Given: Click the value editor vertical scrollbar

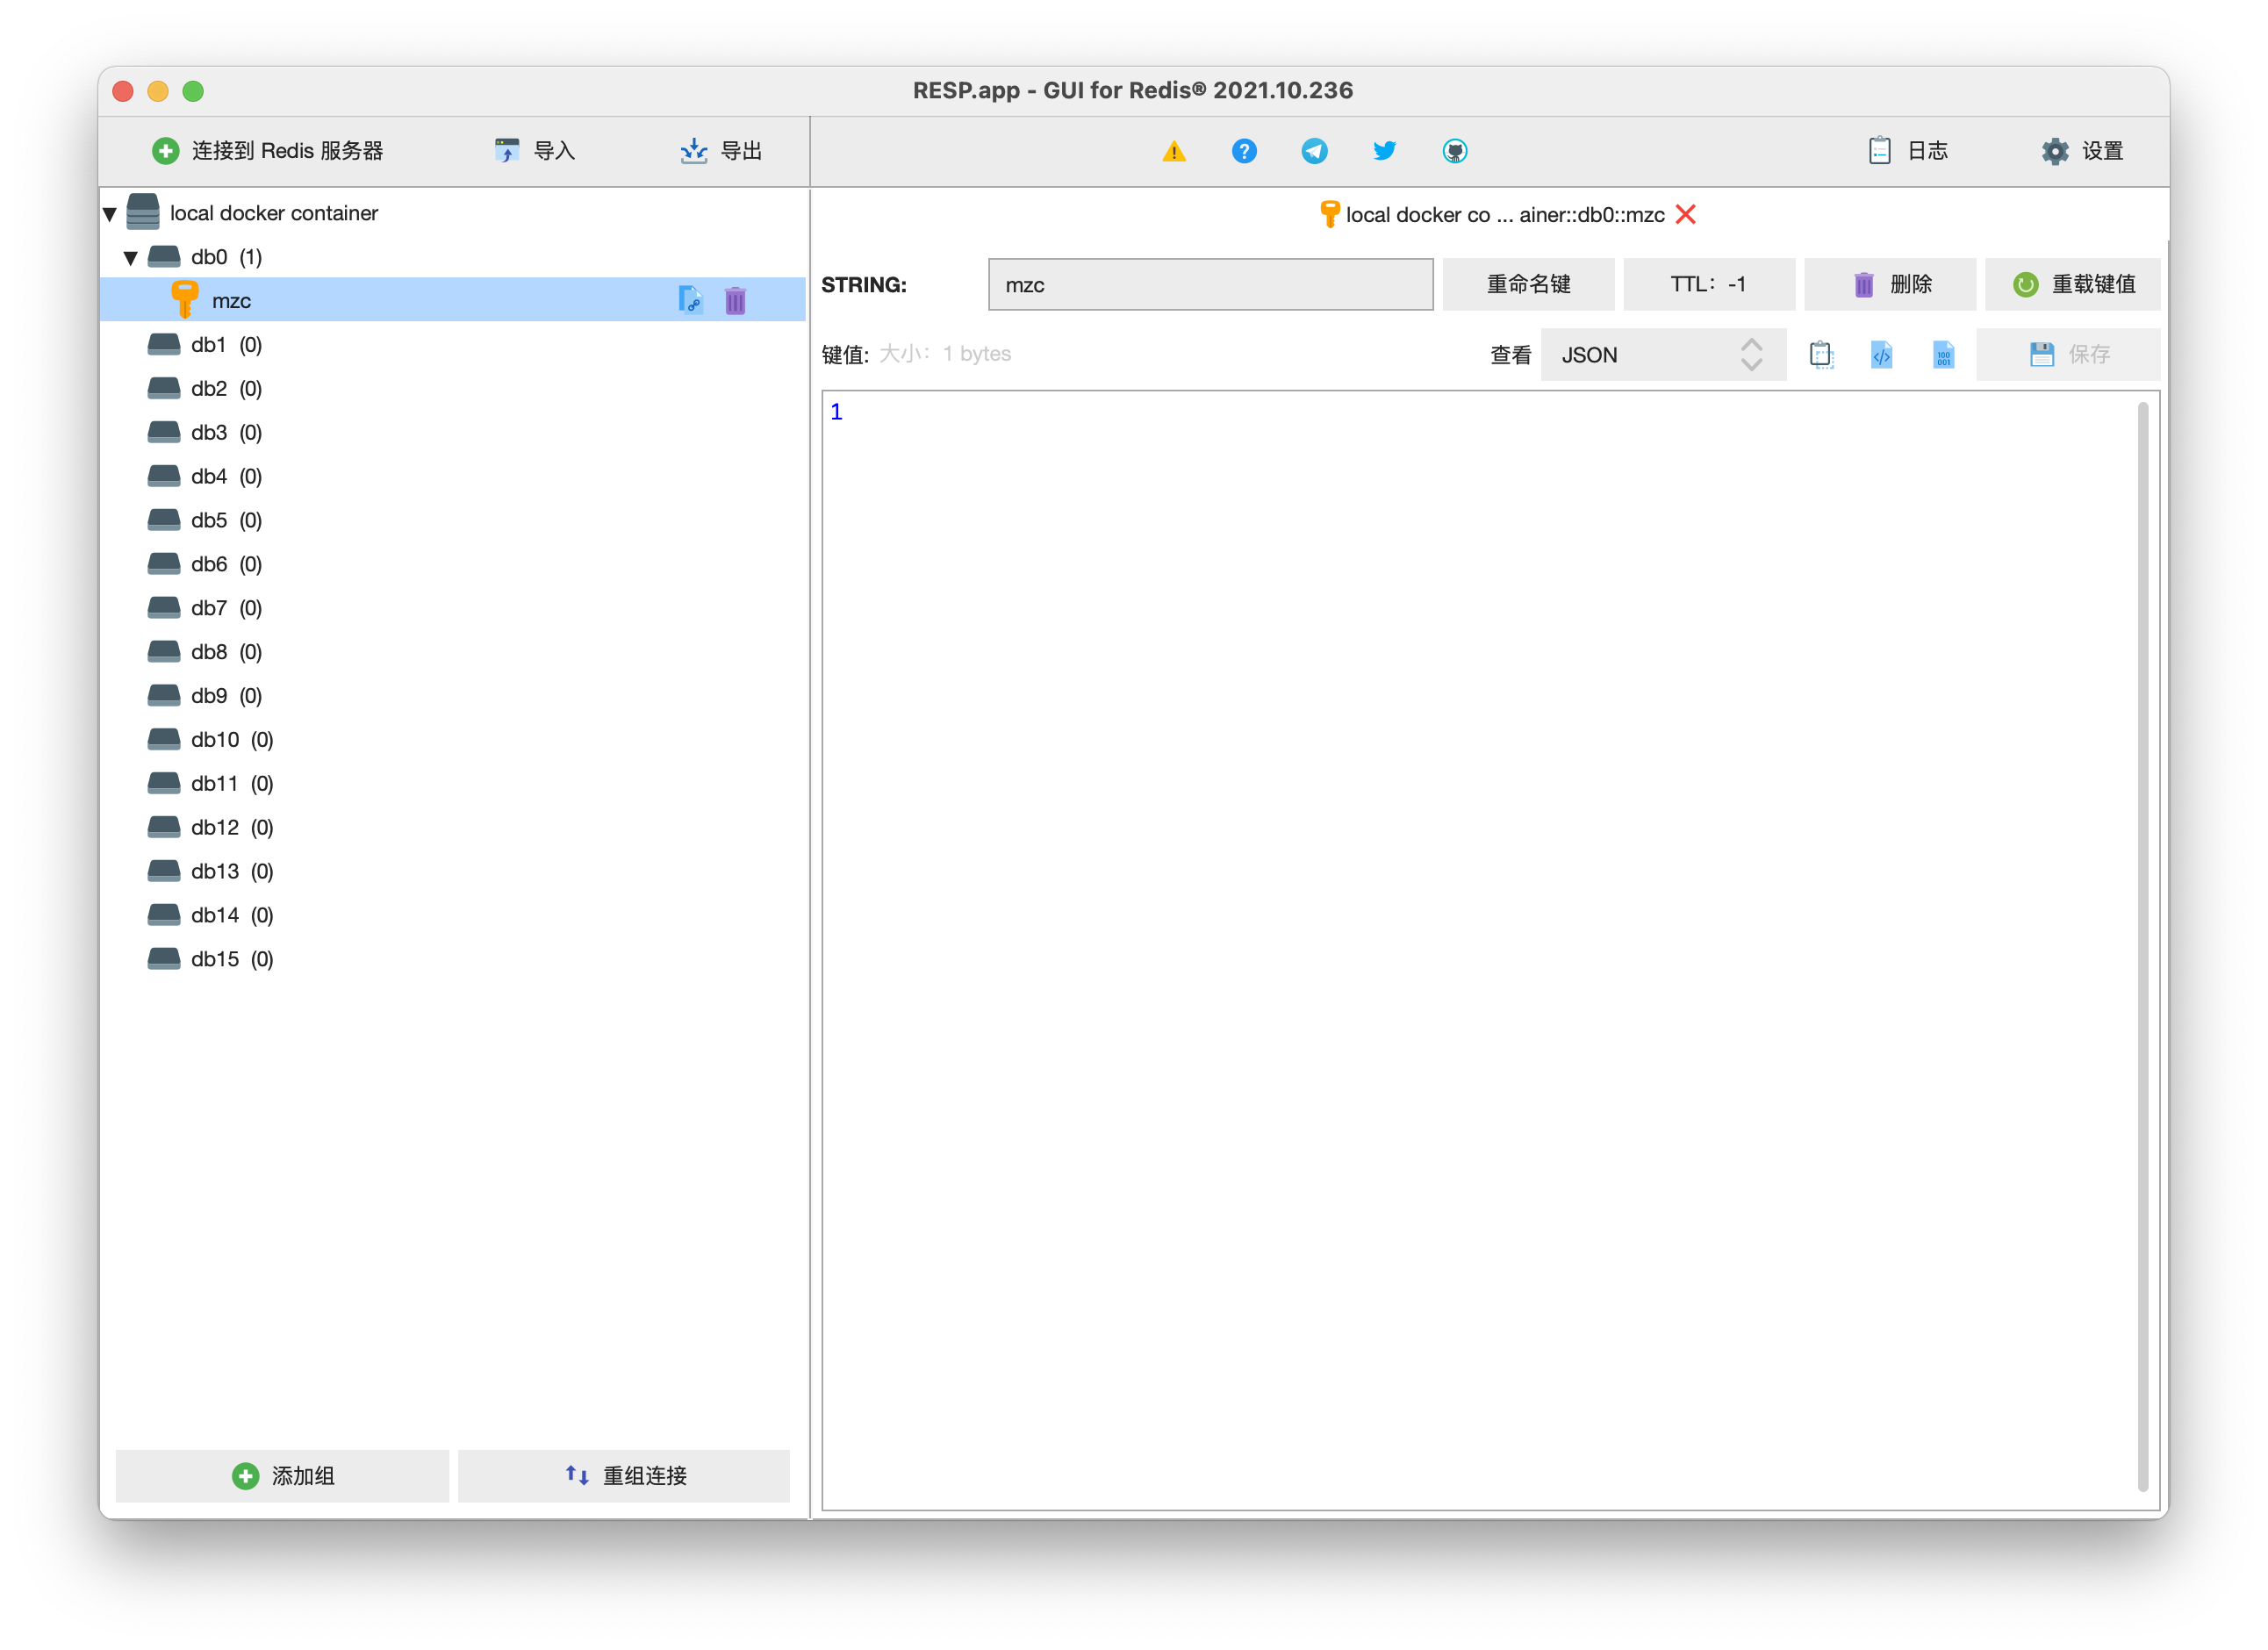Looking at the screenshot, I should pyautogui.click(x=2142, y=945).
